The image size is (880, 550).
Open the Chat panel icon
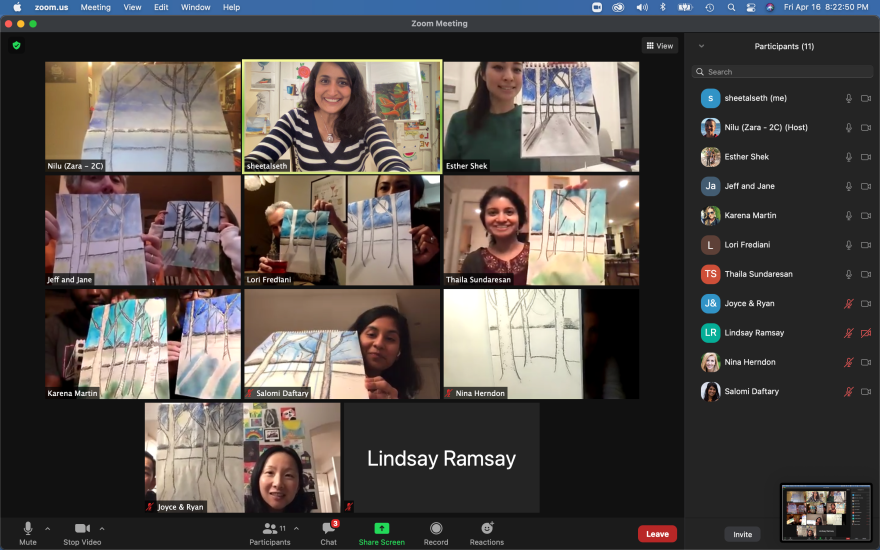point(328,528)
